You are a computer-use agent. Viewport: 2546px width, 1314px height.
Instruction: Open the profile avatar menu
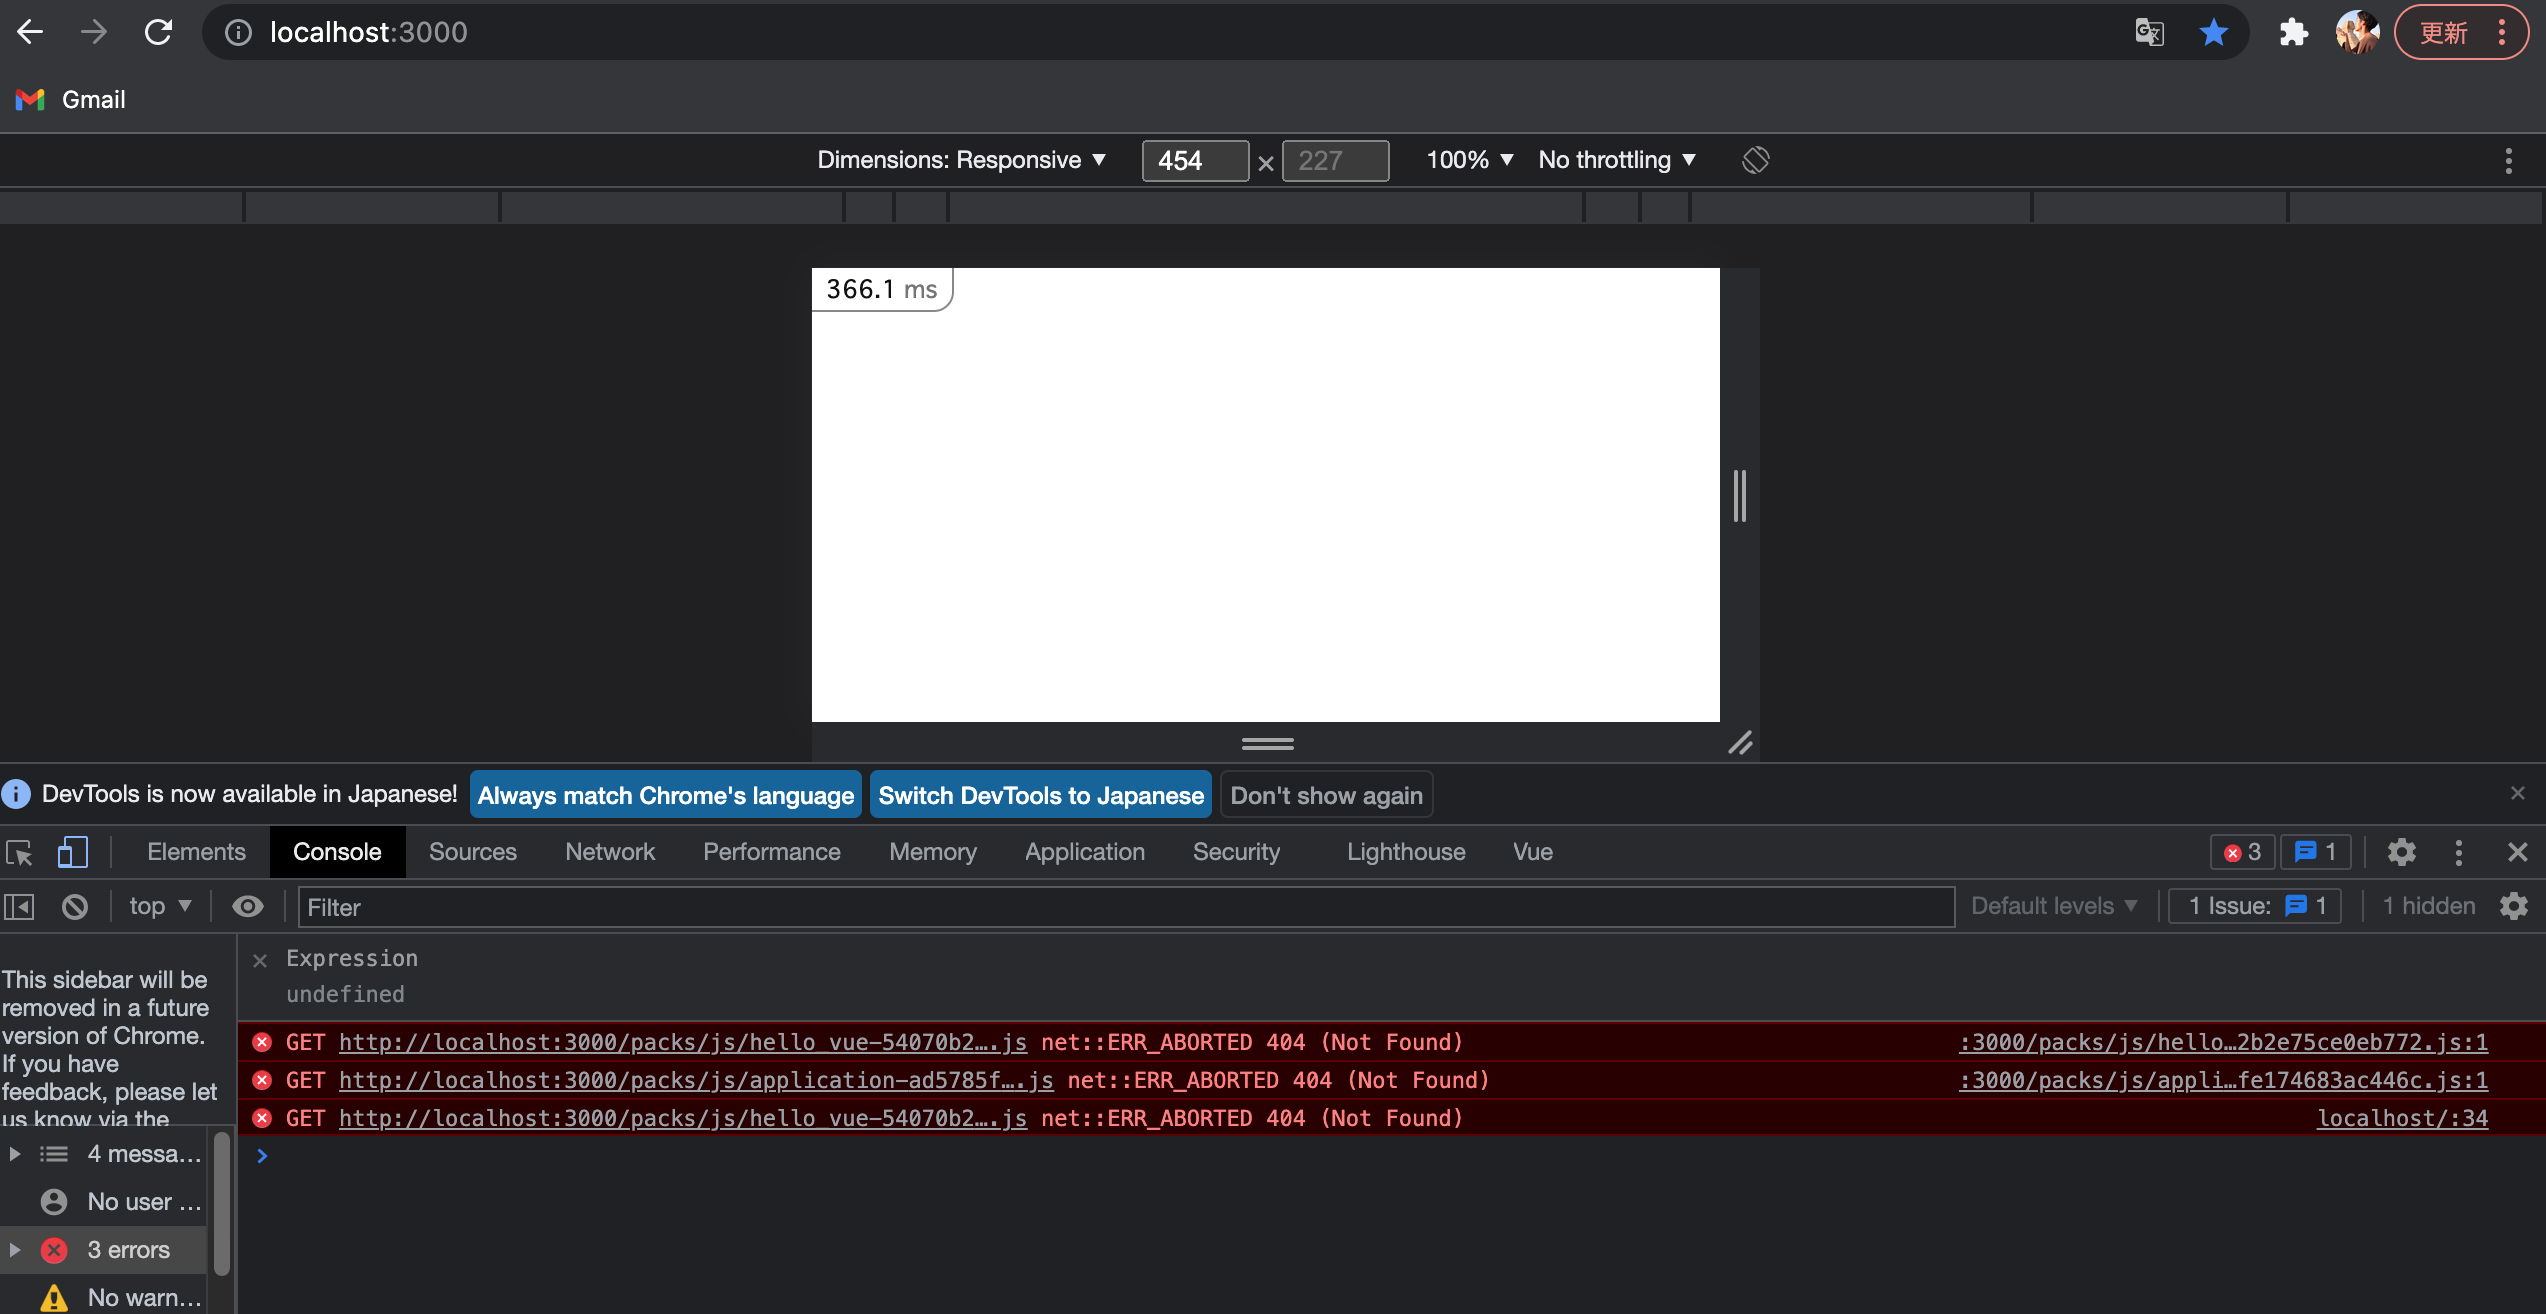coord(2357,32)
